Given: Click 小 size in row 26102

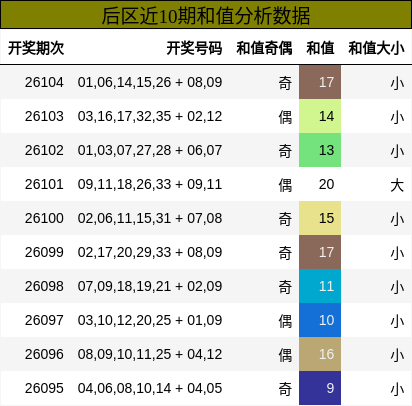Looking at the screenshot, I should [x=397, y=151].
